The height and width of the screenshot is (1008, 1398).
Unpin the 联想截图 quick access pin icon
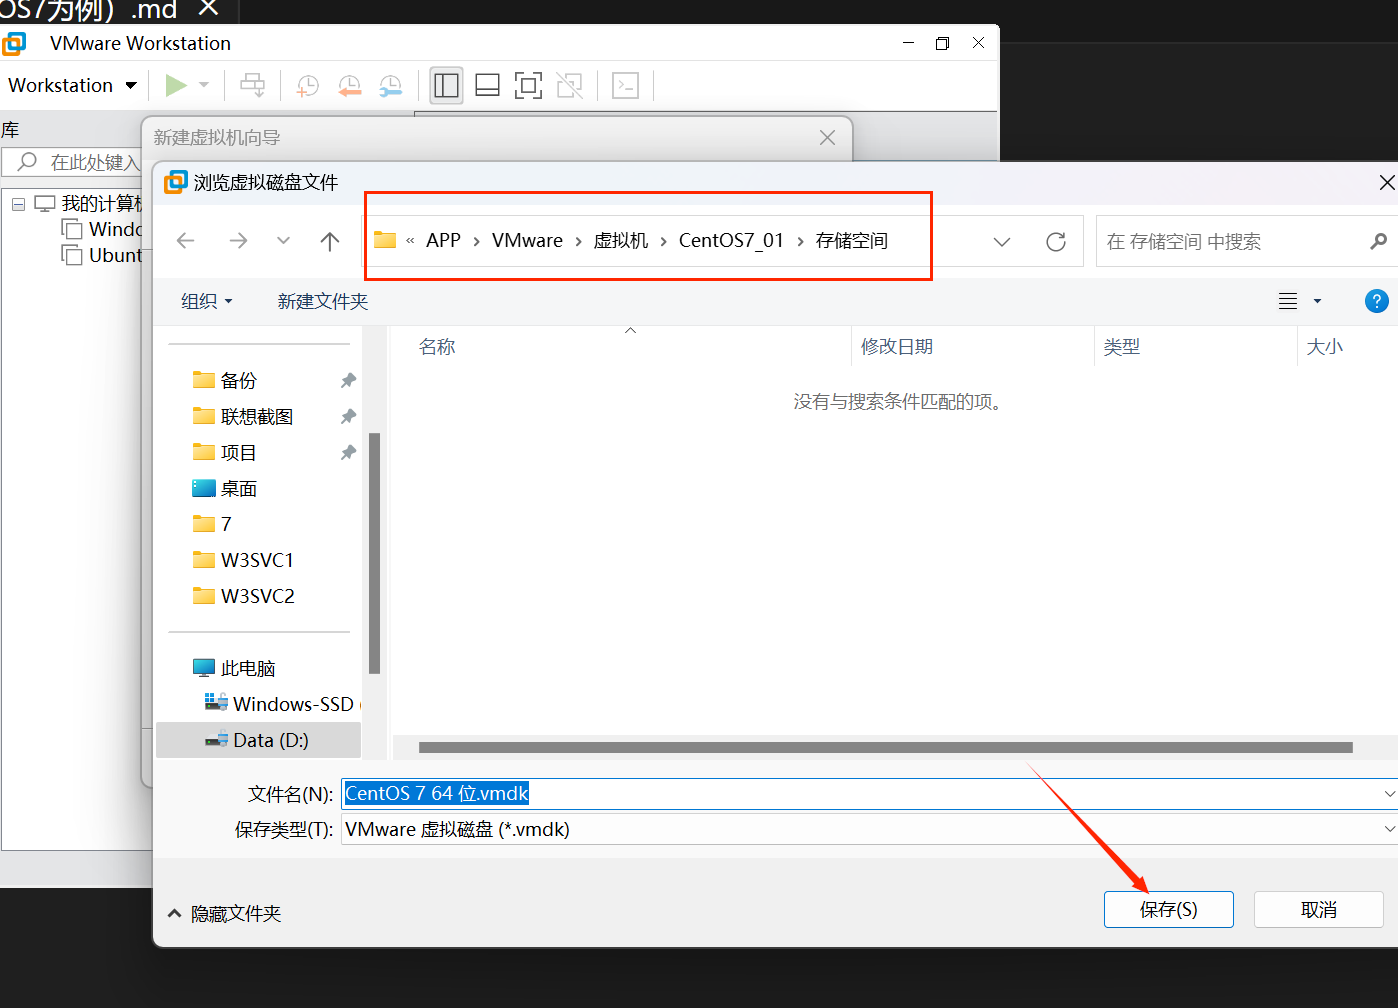pyautogui.click(x=348, y=416)
